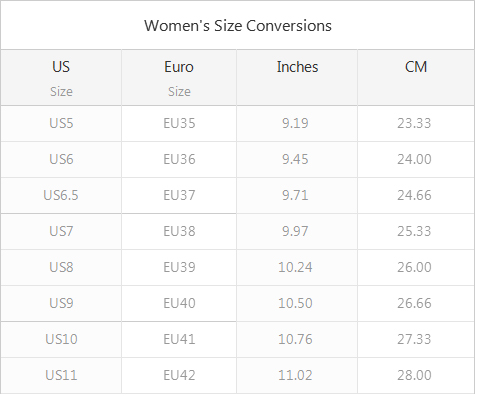This screenshot has height=396, width=477.
Task: Select the EU36 cell
Action: click(179, 159)
